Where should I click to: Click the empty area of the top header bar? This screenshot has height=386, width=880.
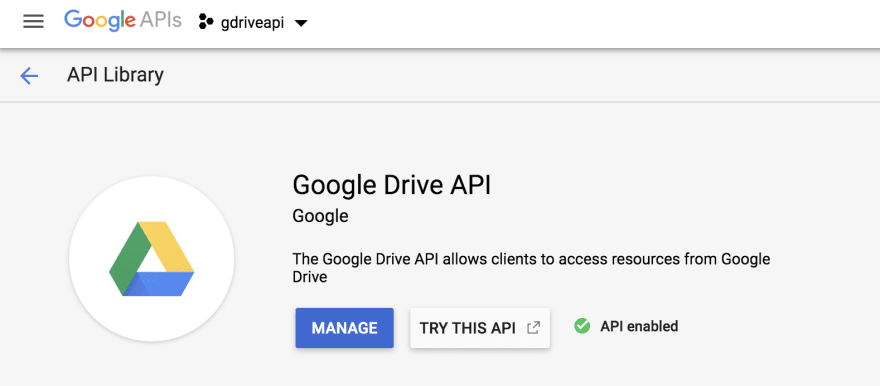tap(589, 24)
